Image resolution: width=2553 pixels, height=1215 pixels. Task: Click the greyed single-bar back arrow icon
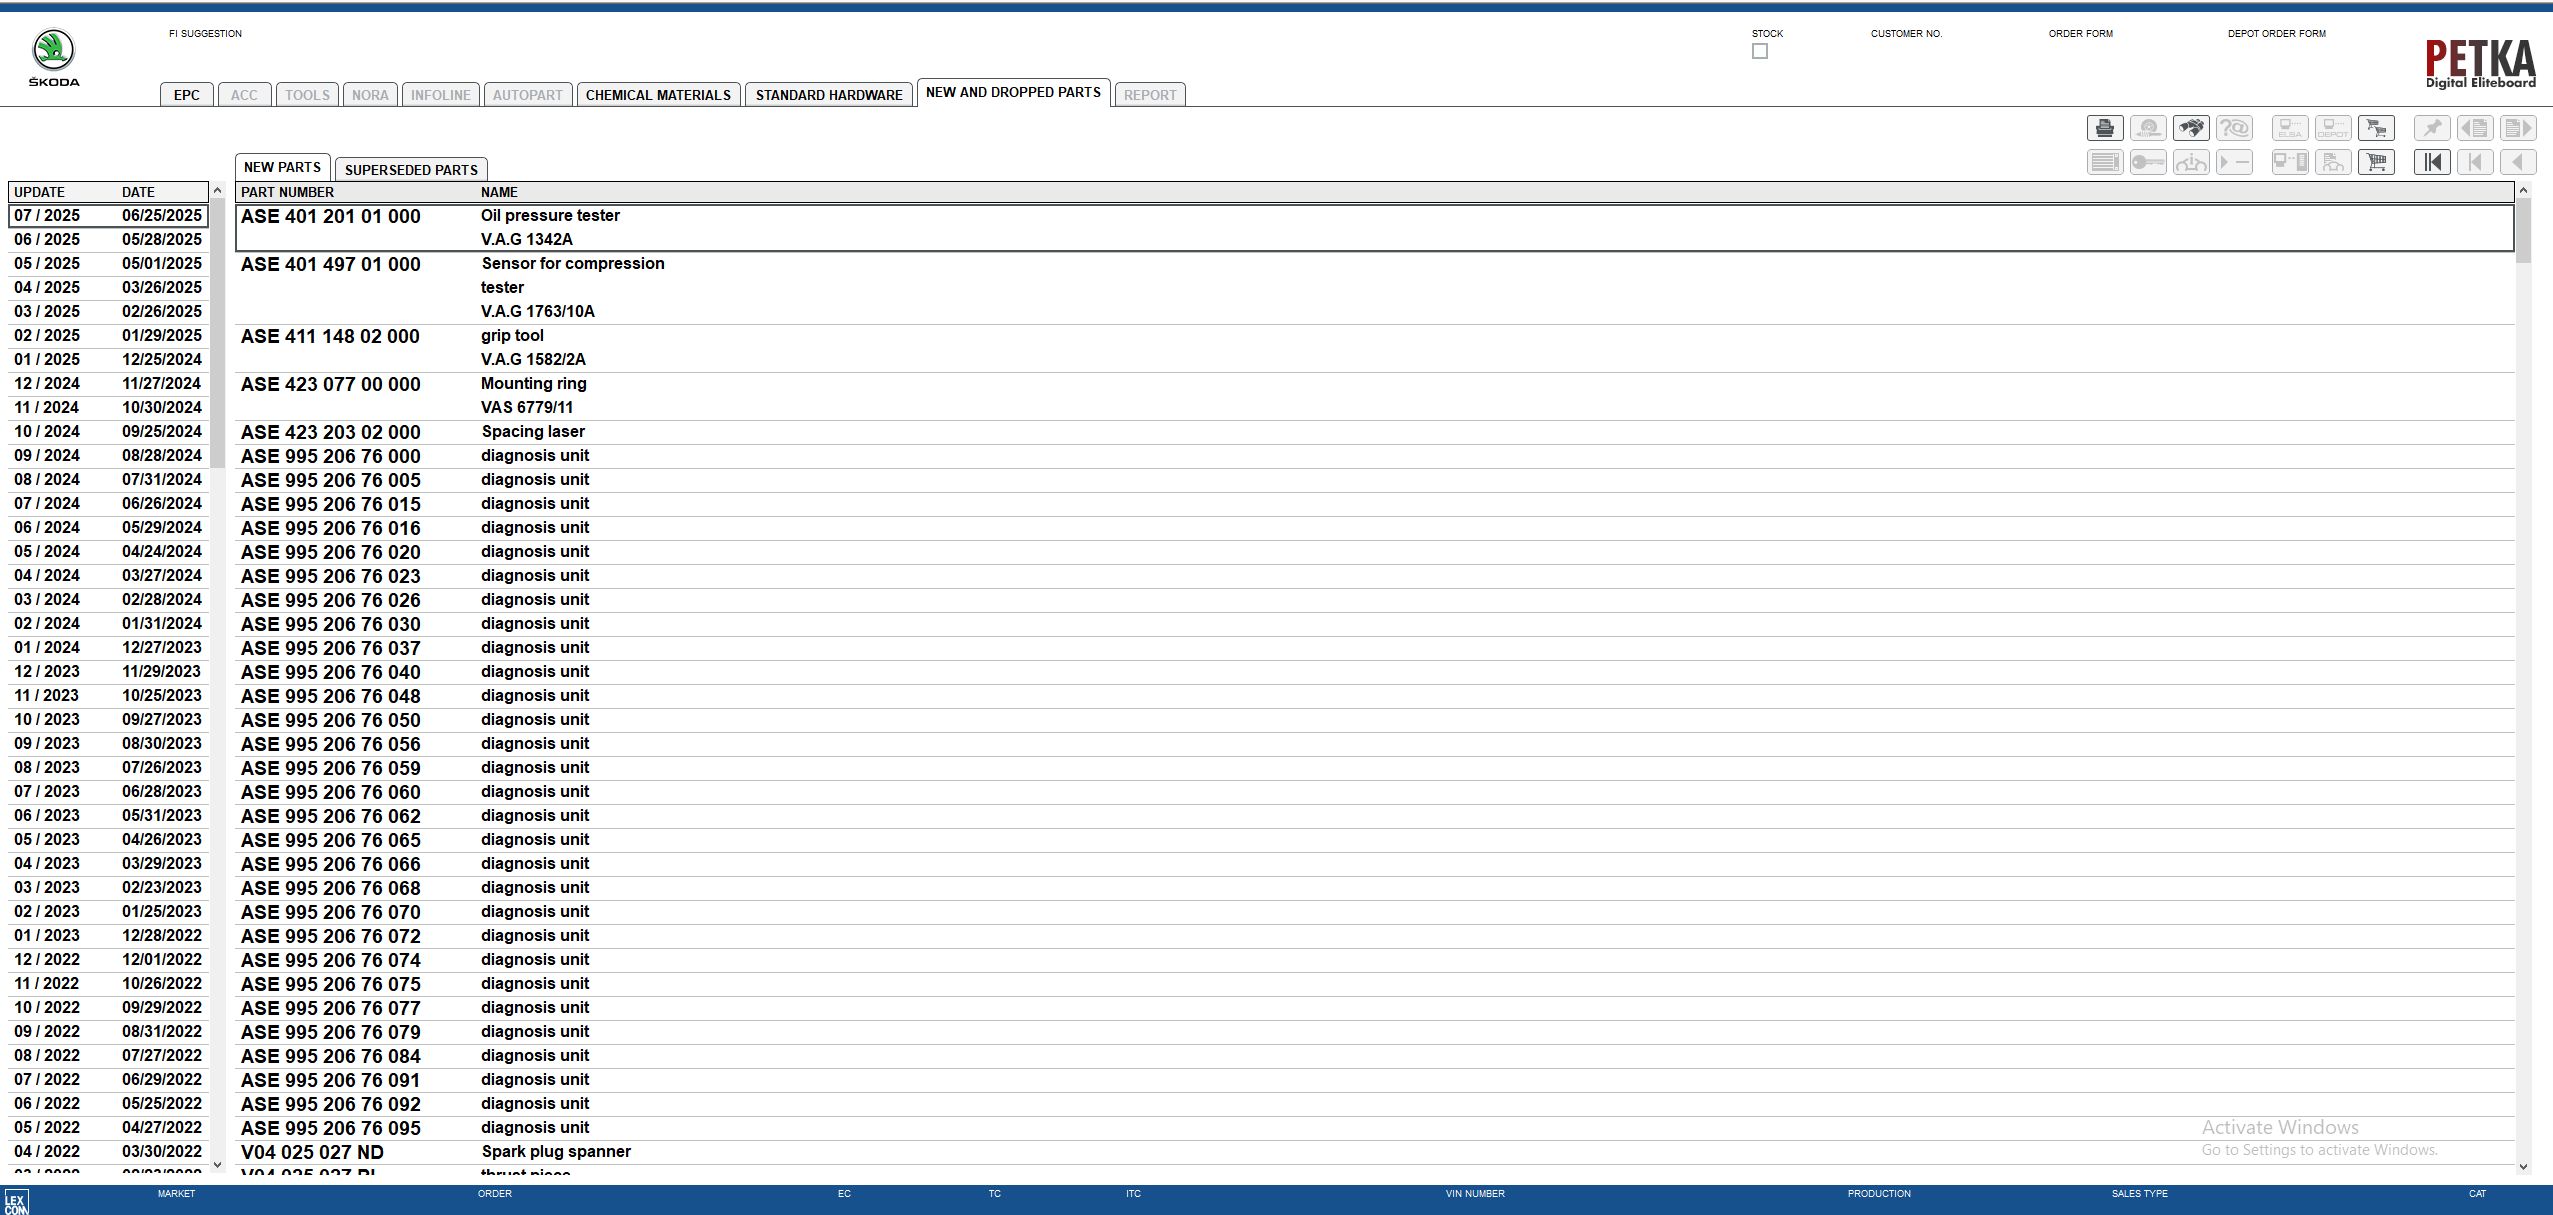point(2475,162)
